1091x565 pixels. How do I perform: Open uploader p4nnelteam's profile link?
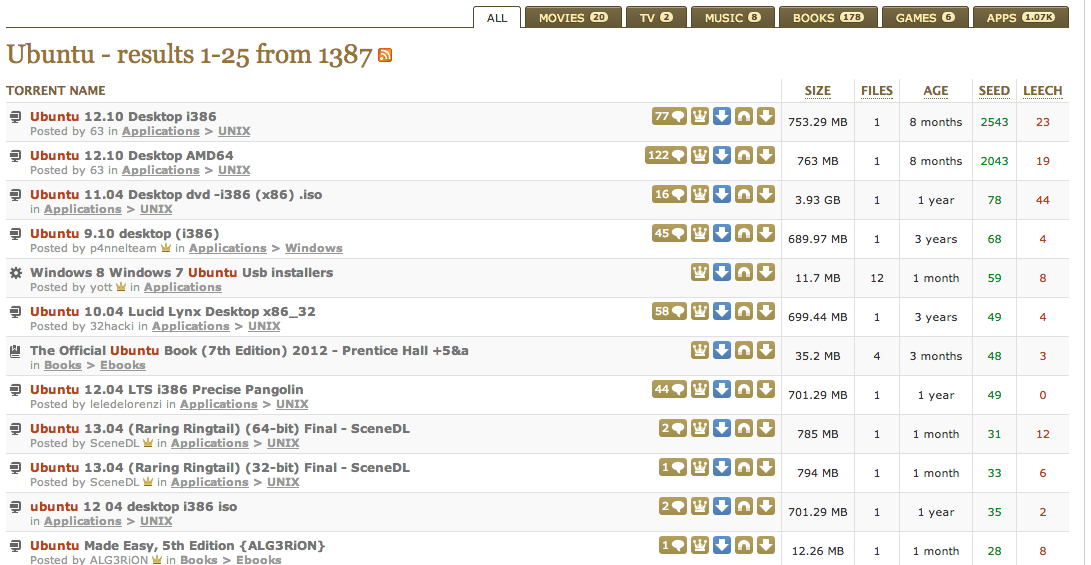124,248
